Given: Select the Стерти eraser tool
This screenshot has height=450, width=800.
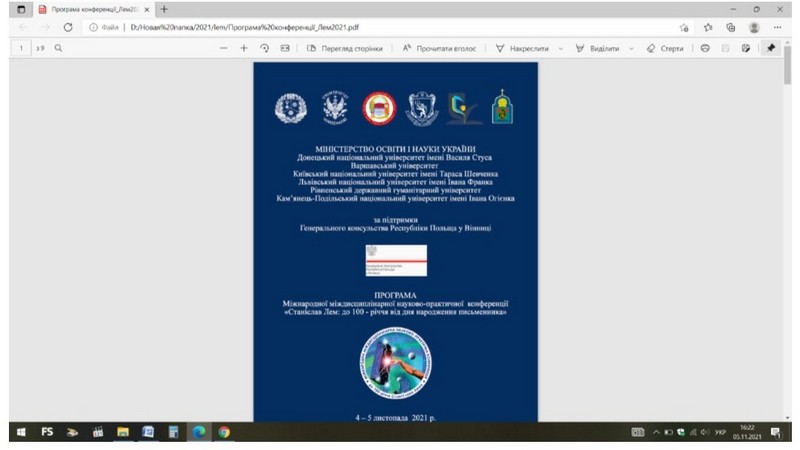Looking at the screenshot, I should click(x=665, y=48).
